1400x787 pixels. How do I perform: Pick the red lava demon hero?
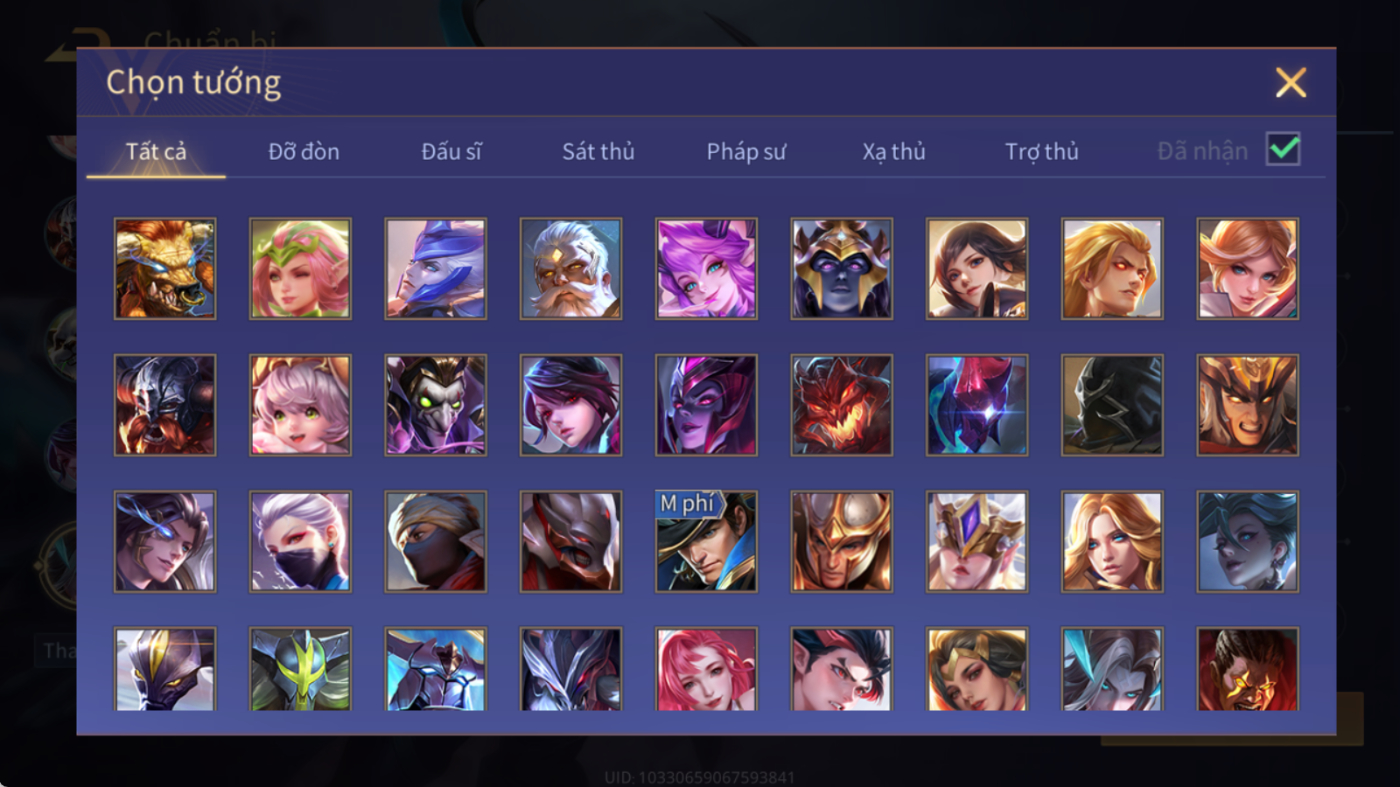(841, 405)
